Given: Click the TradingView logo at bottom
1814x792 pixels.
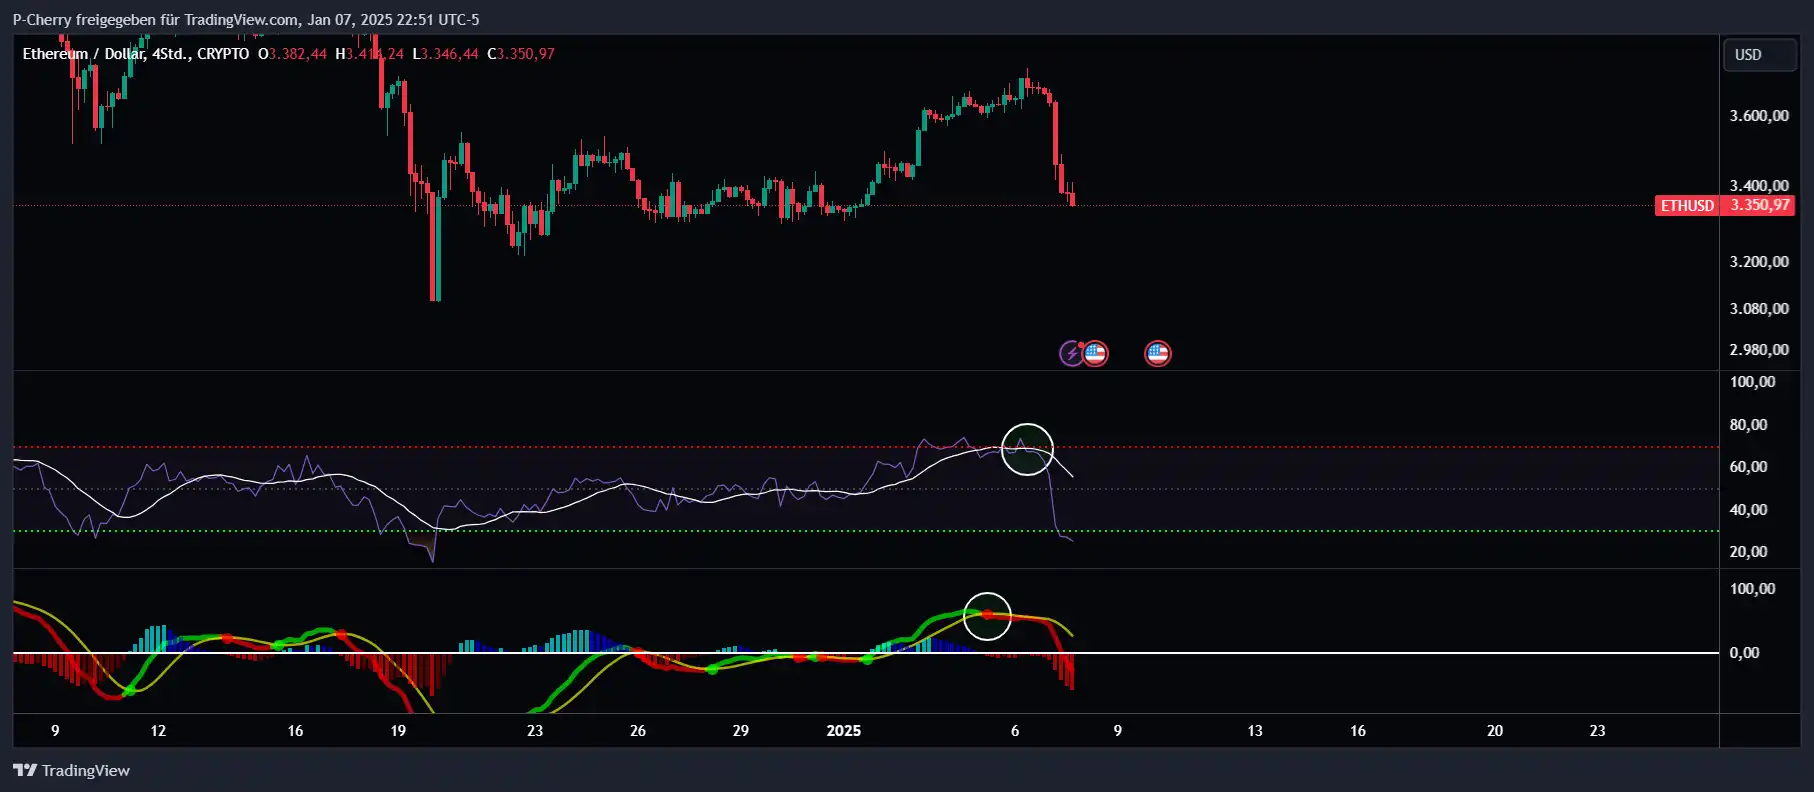Looking at the screenshot, I should click(x=71, y=770).
